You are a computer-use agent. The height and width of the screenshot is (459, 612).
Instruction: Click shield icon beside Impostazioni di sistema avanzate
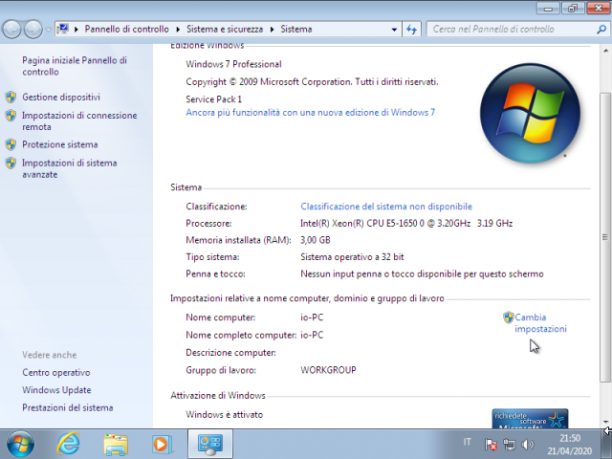[11, 163]
